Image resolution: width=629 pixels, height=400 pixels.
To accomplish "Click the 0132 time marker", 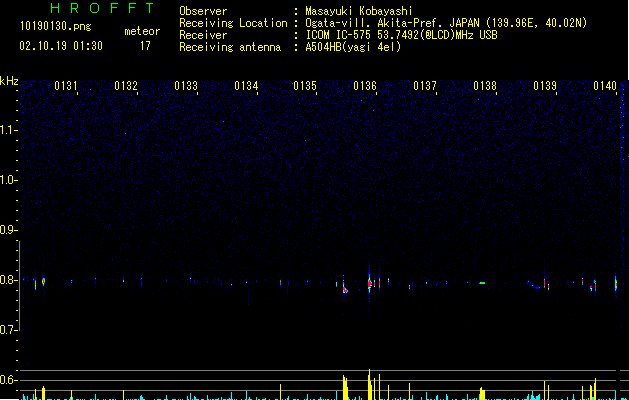I will pyautogui.click(x=126, y=86).
